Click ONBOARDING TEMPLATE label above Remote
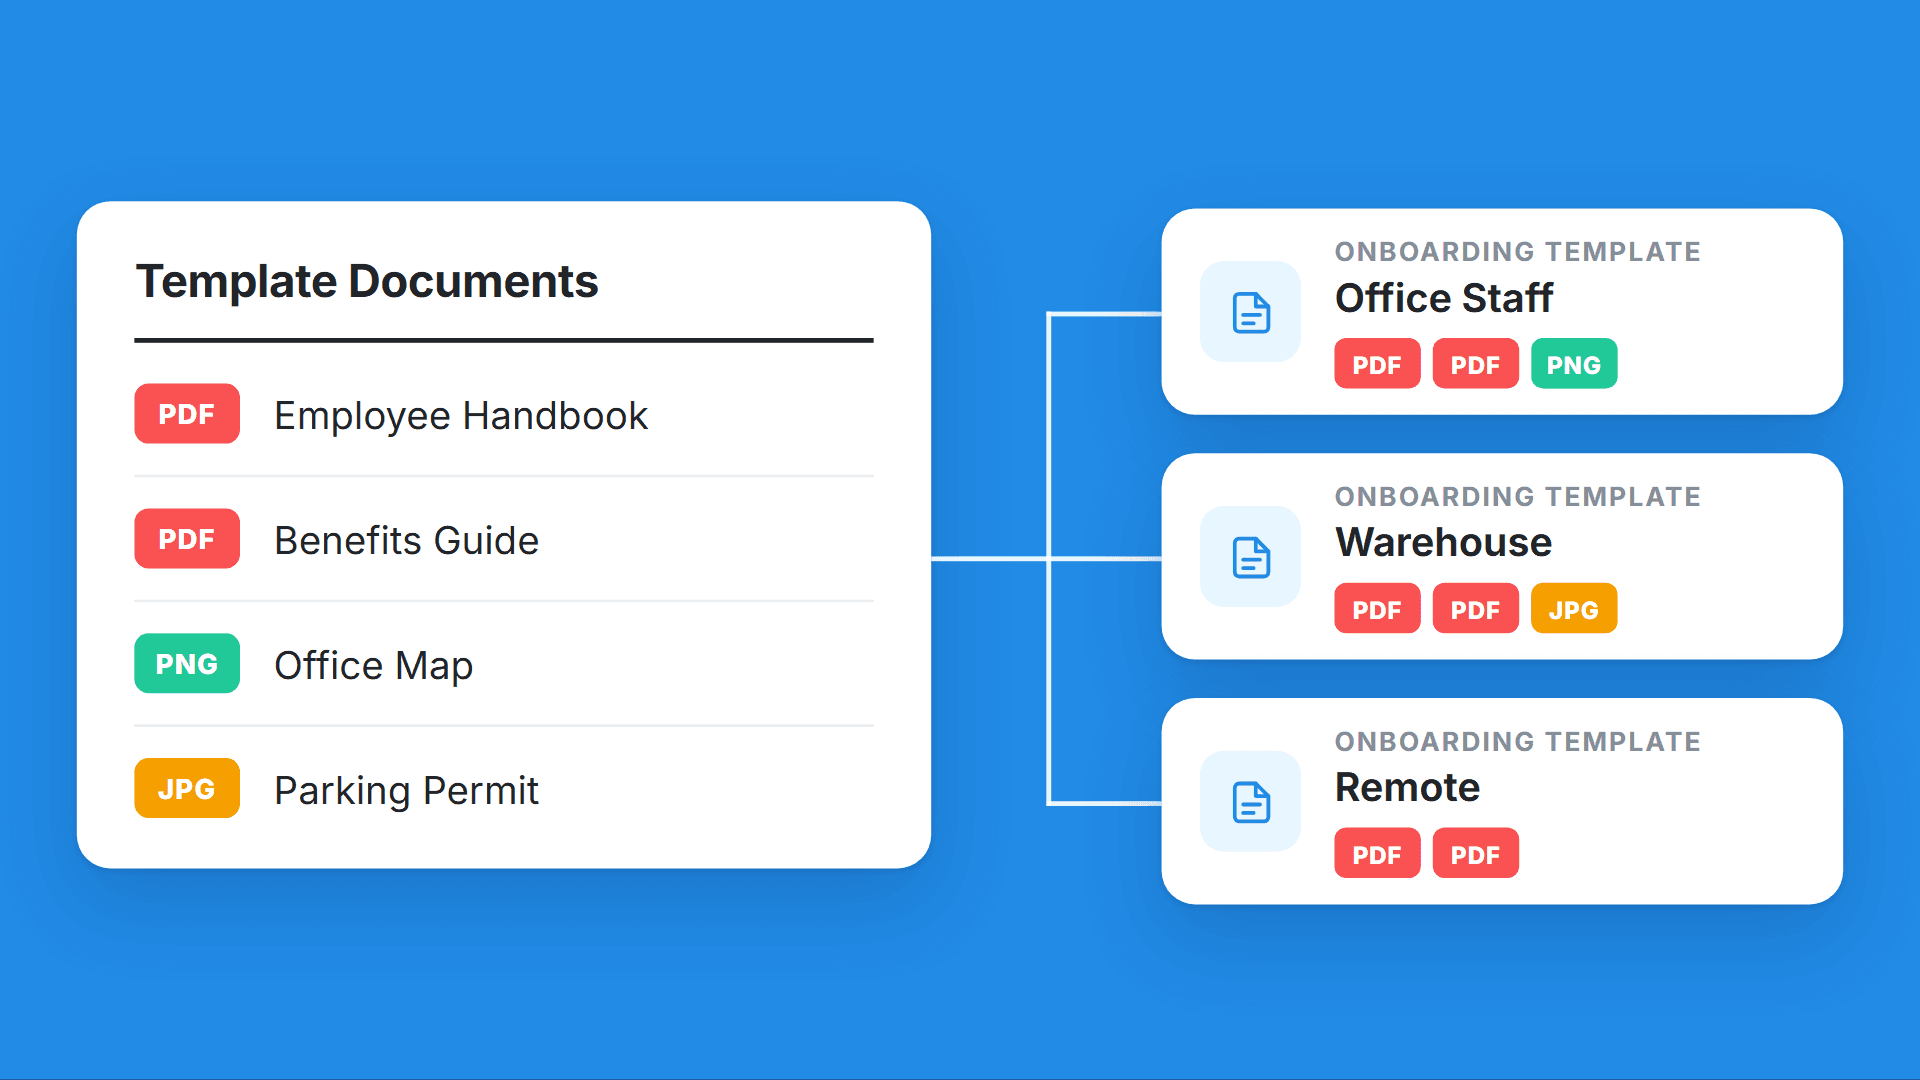This screenshot has width=1920, height=1080. tap(1518, 742)
